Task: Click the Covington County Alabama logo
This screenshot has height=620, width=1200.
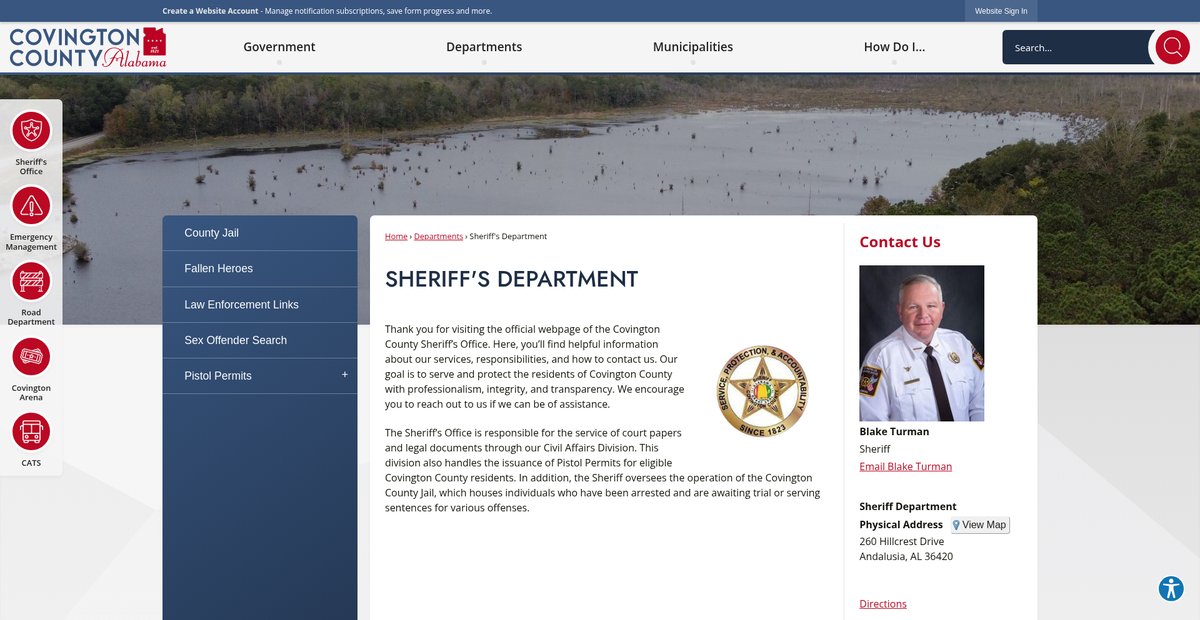Action: (88, 47)
